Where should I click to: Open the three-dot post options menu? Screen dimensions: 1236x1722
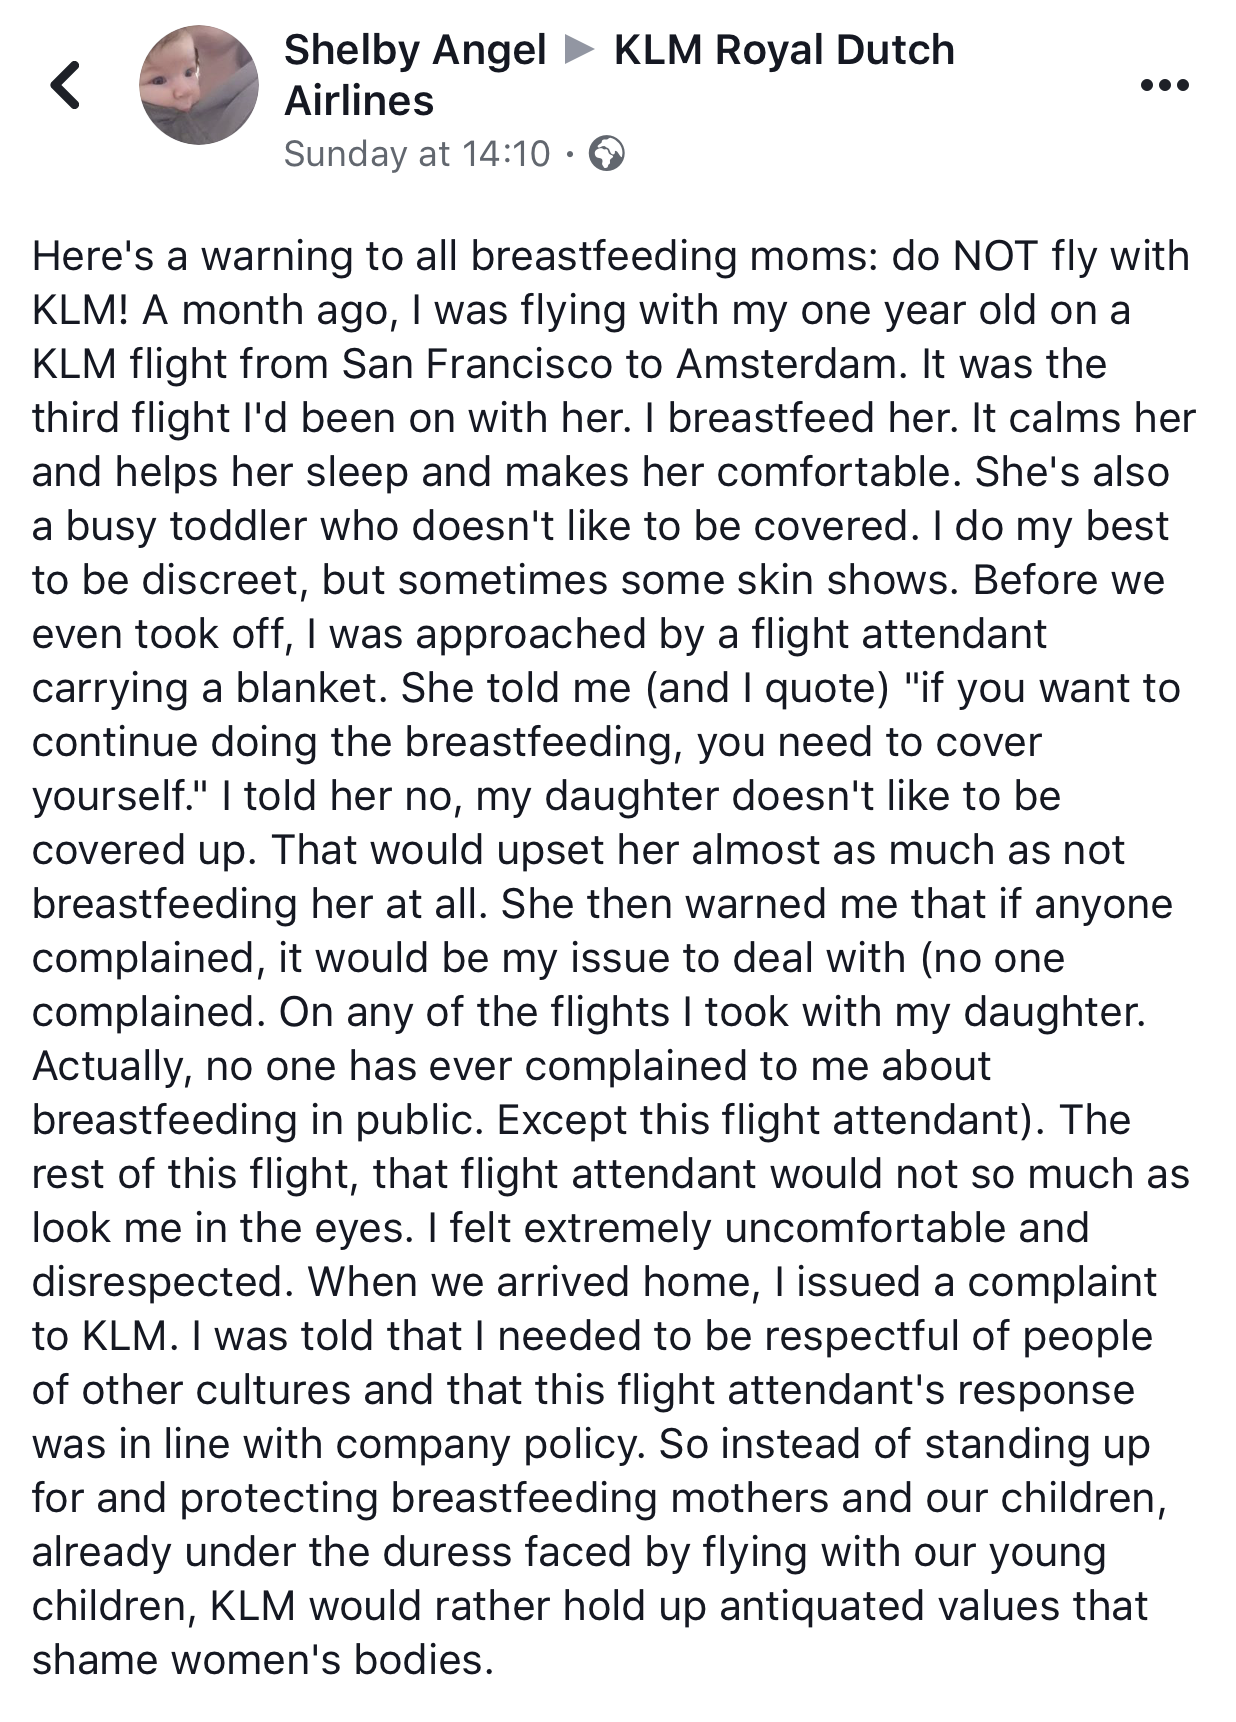1164,85
